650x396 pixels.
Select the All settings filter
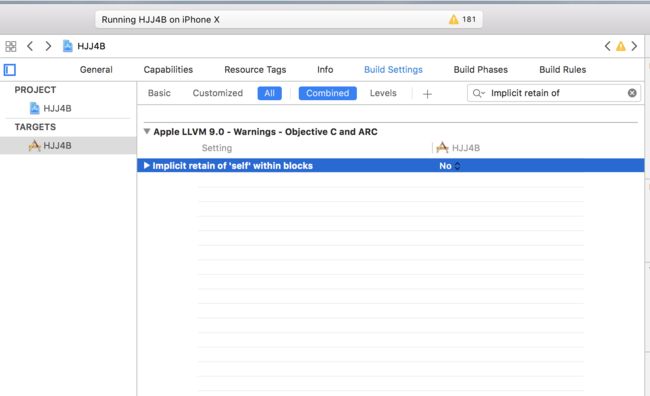269,93
